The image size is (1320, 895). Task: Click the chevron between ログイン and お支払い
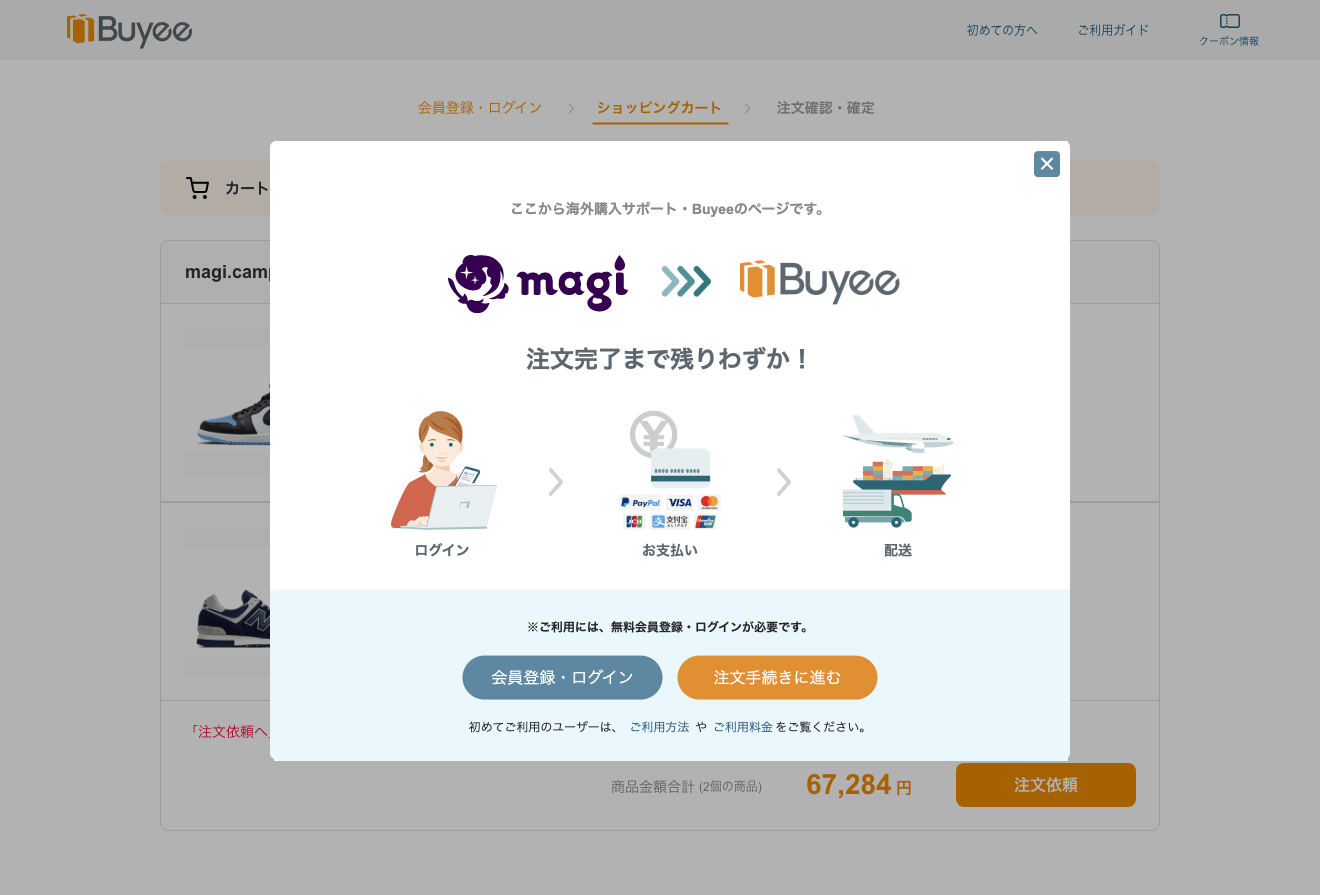(556, 482)
